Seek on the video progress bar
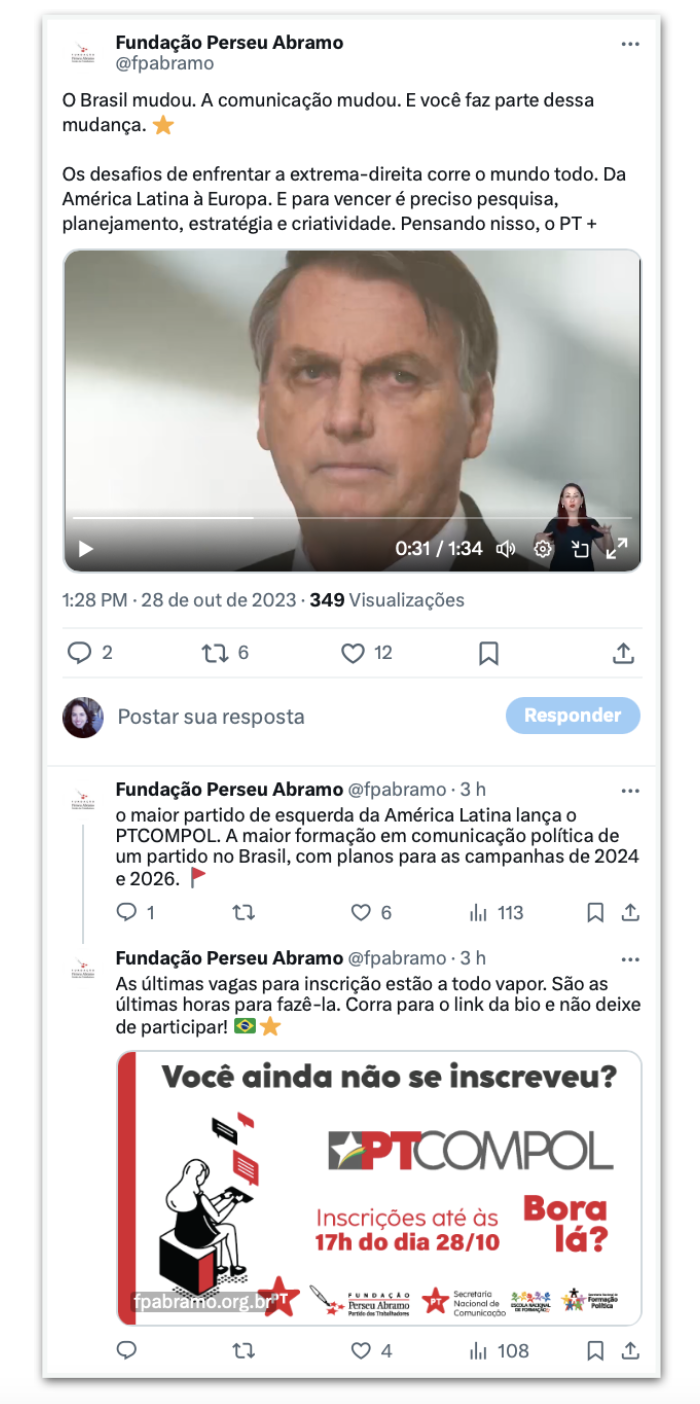The width and height of the screenshot is (700, 1404). pos(350,518)
